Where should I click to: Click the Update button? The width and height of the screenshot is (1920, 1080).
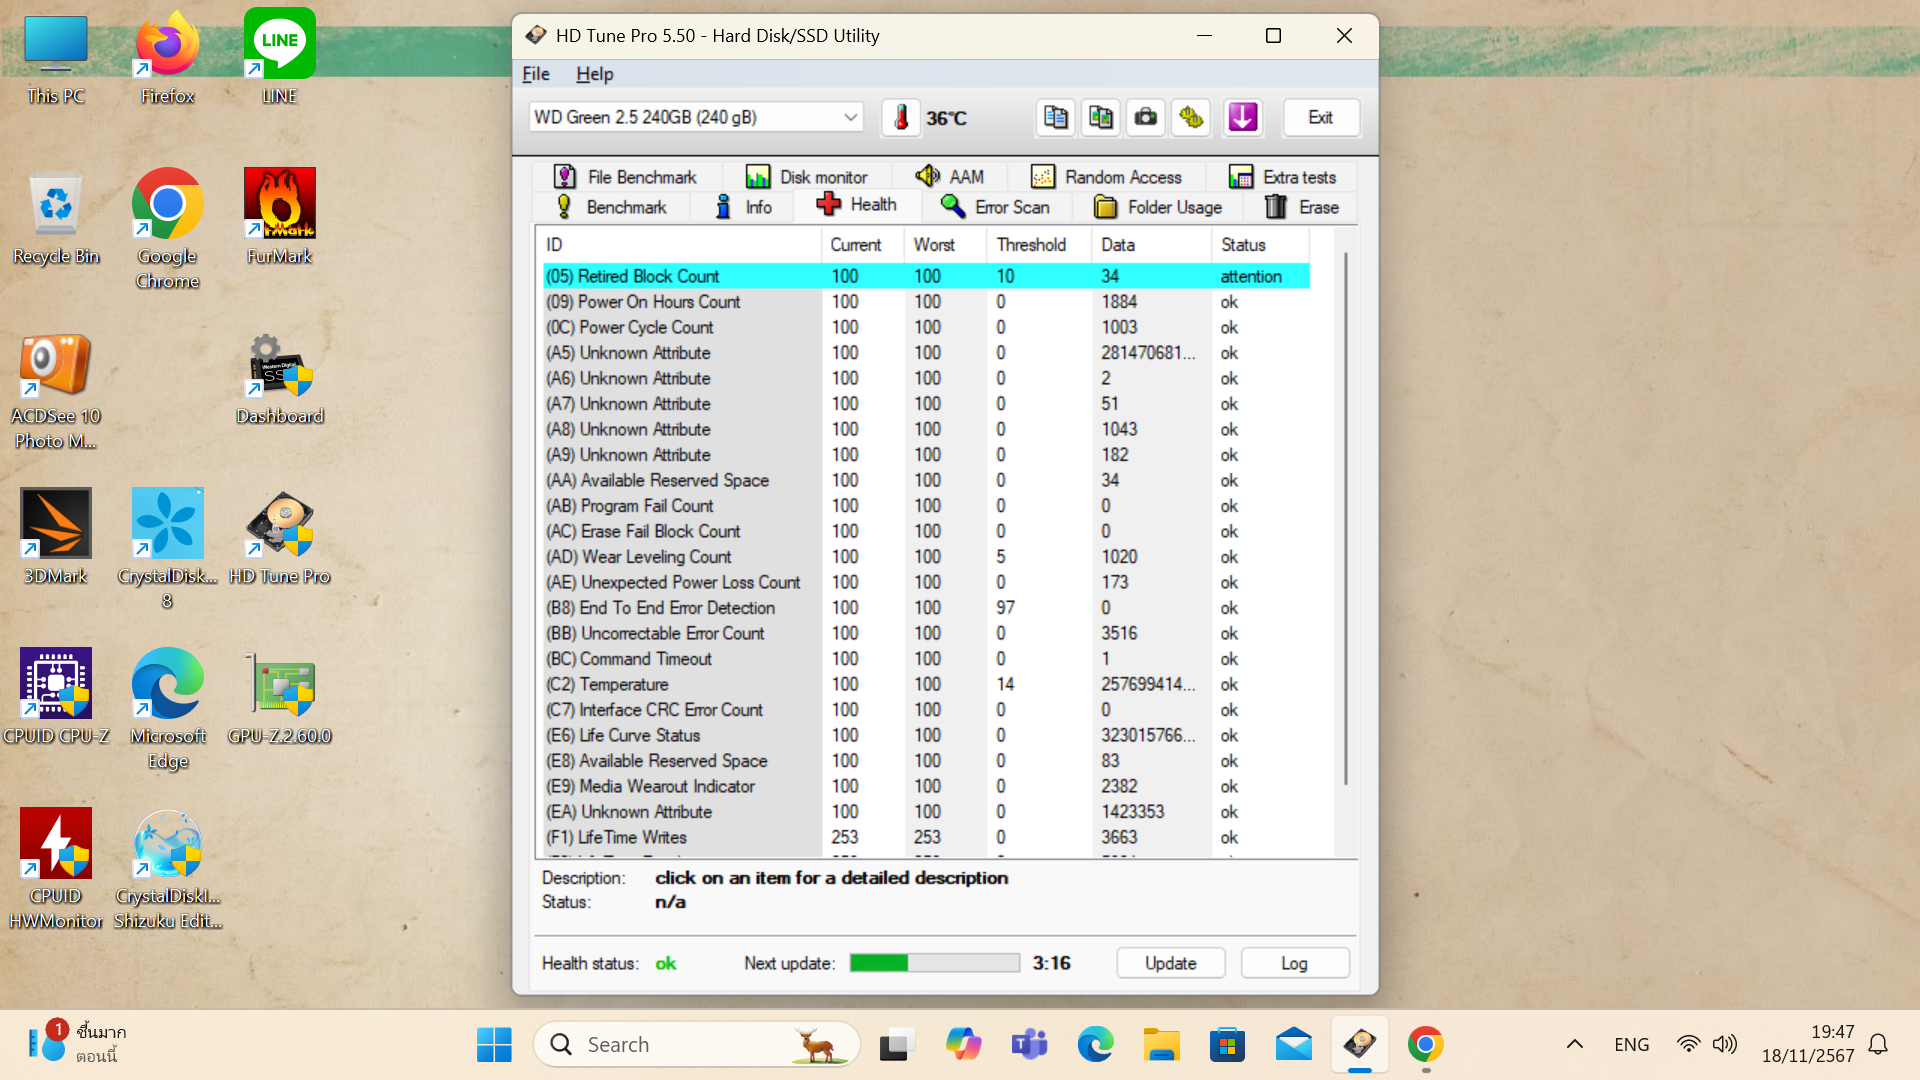point(1170,963)
